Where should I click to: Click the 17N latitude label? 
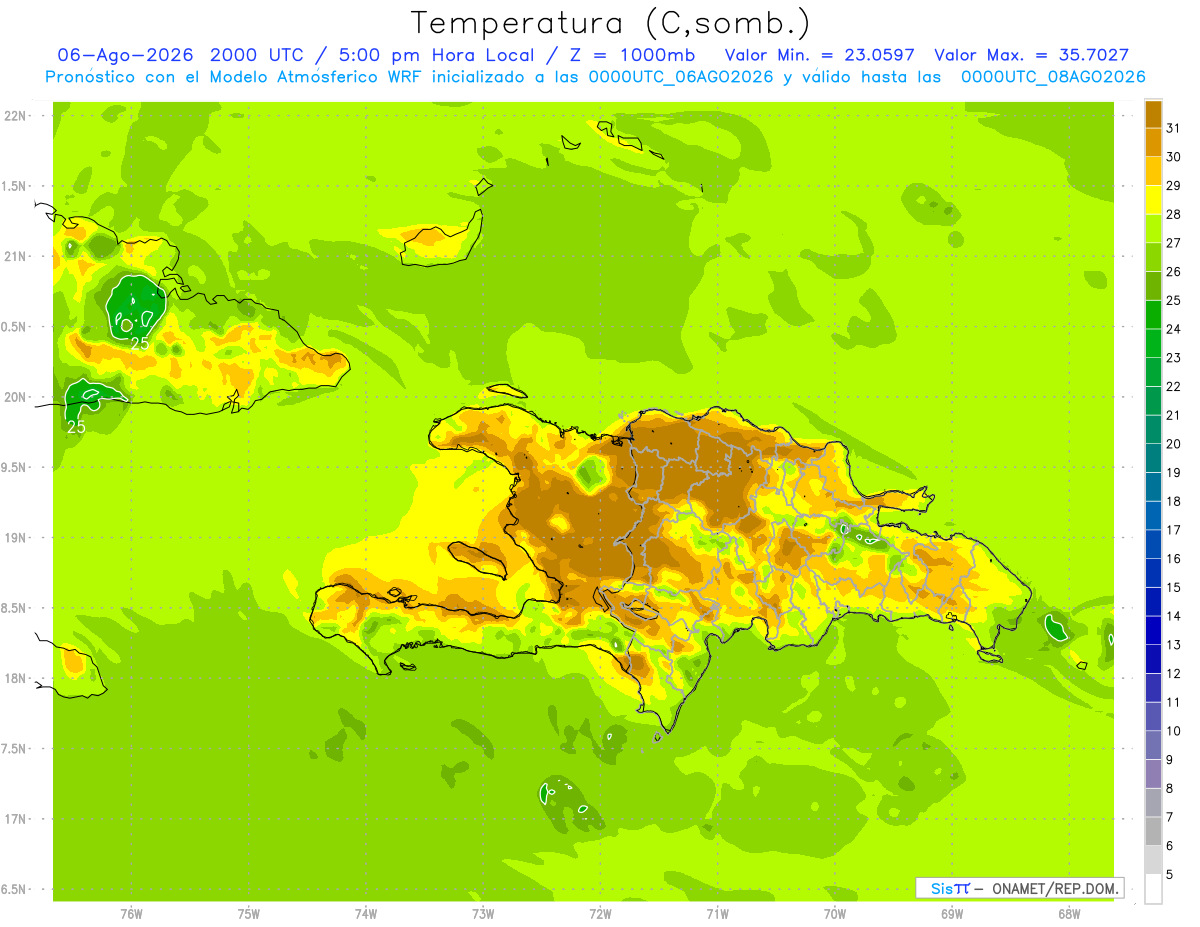pyautogui.click(x=15, y=819)
